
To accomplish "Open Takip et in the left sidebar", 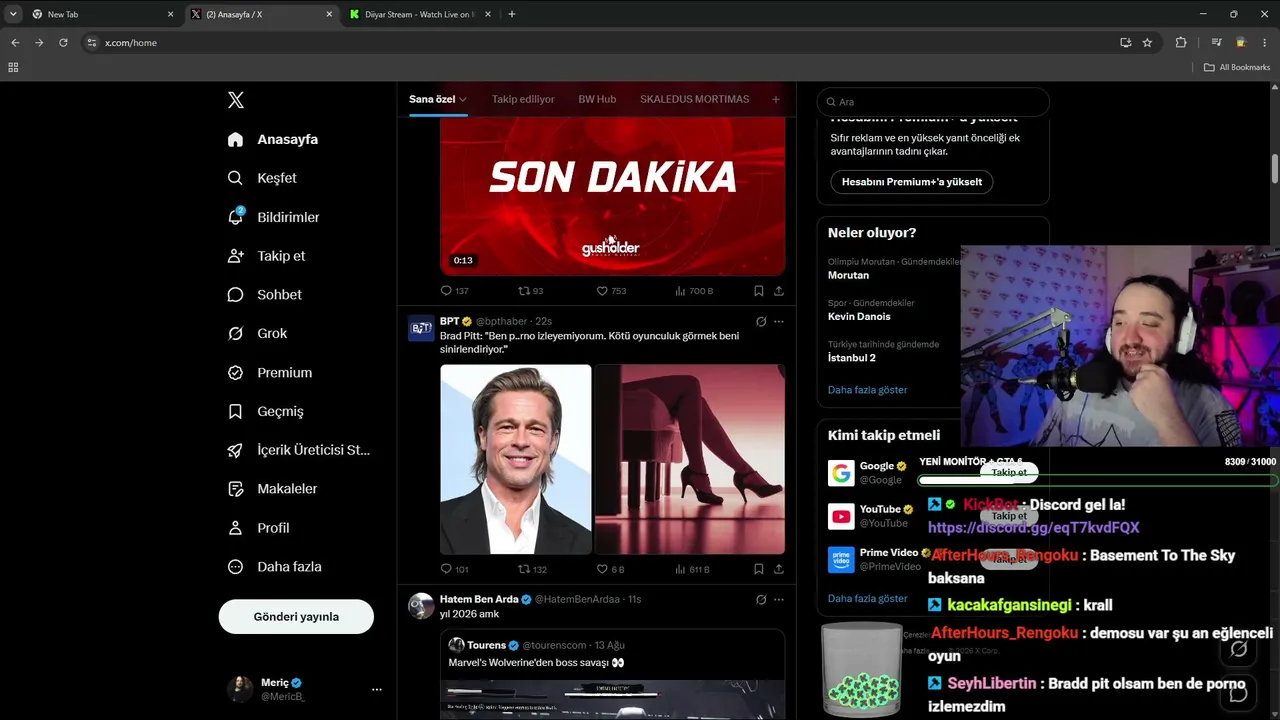I will coord(266,256).
